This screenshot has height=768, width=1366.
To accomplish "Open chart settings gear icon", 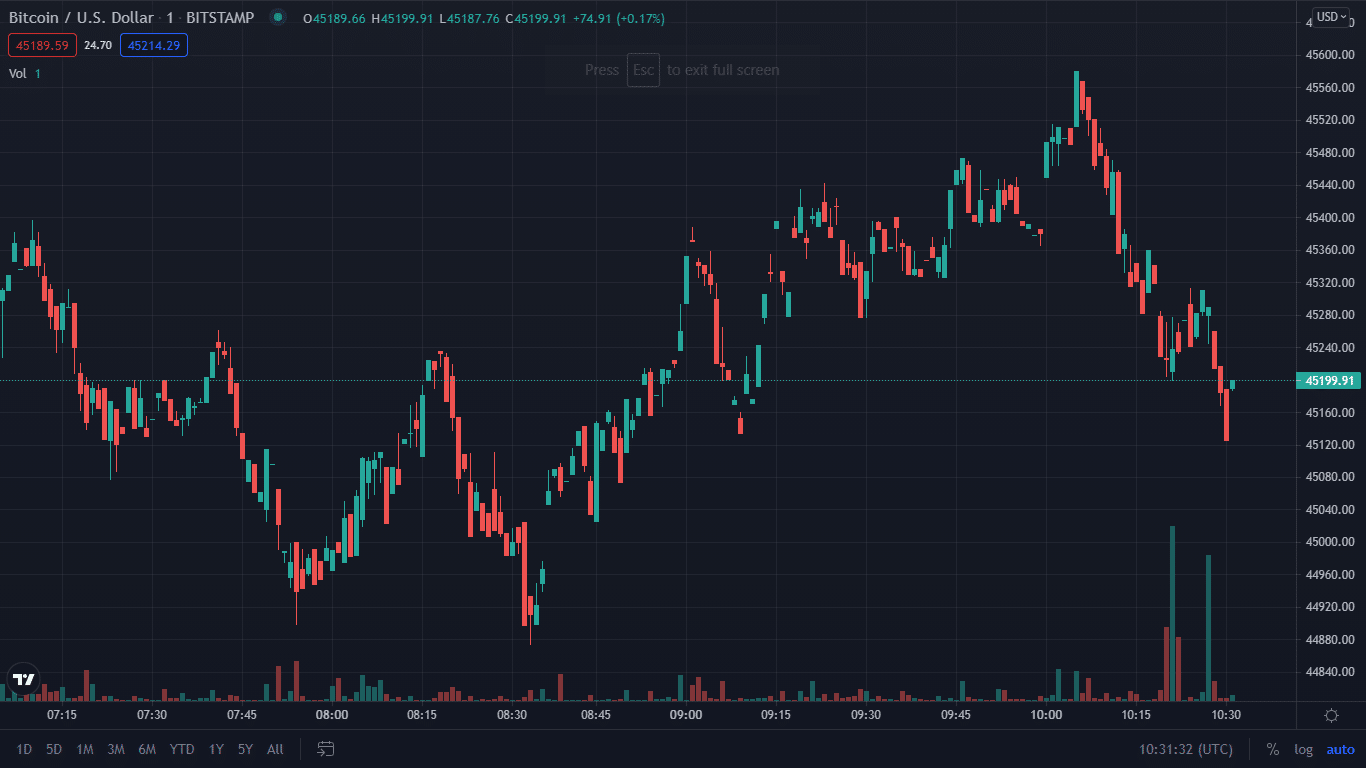I will point(1331,715).
